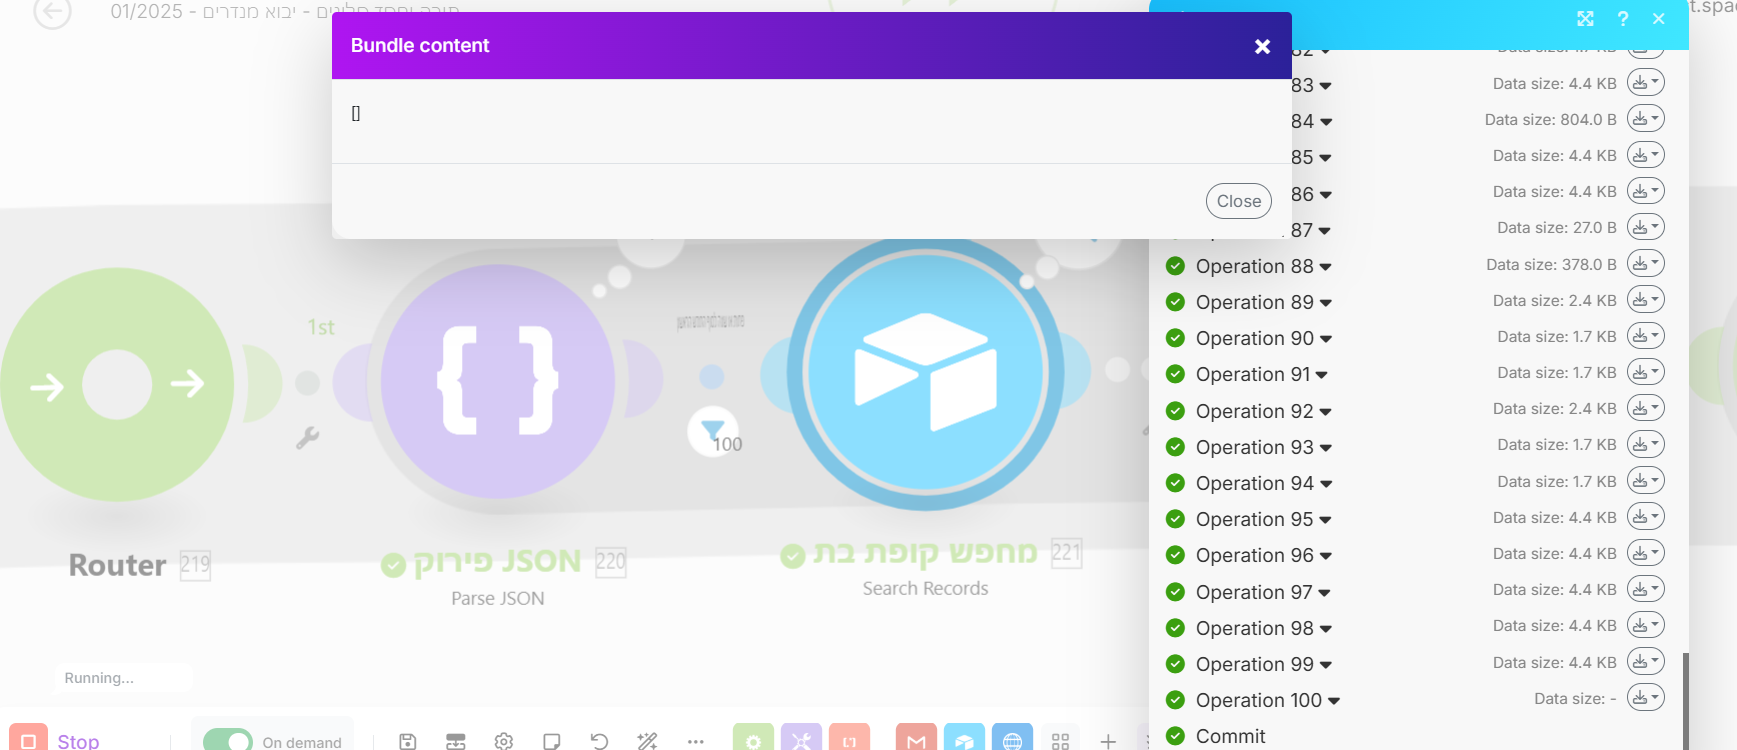Open download dropdown for Operation 98
This screenshot has height=750, width=1737.
point(1646,625)
